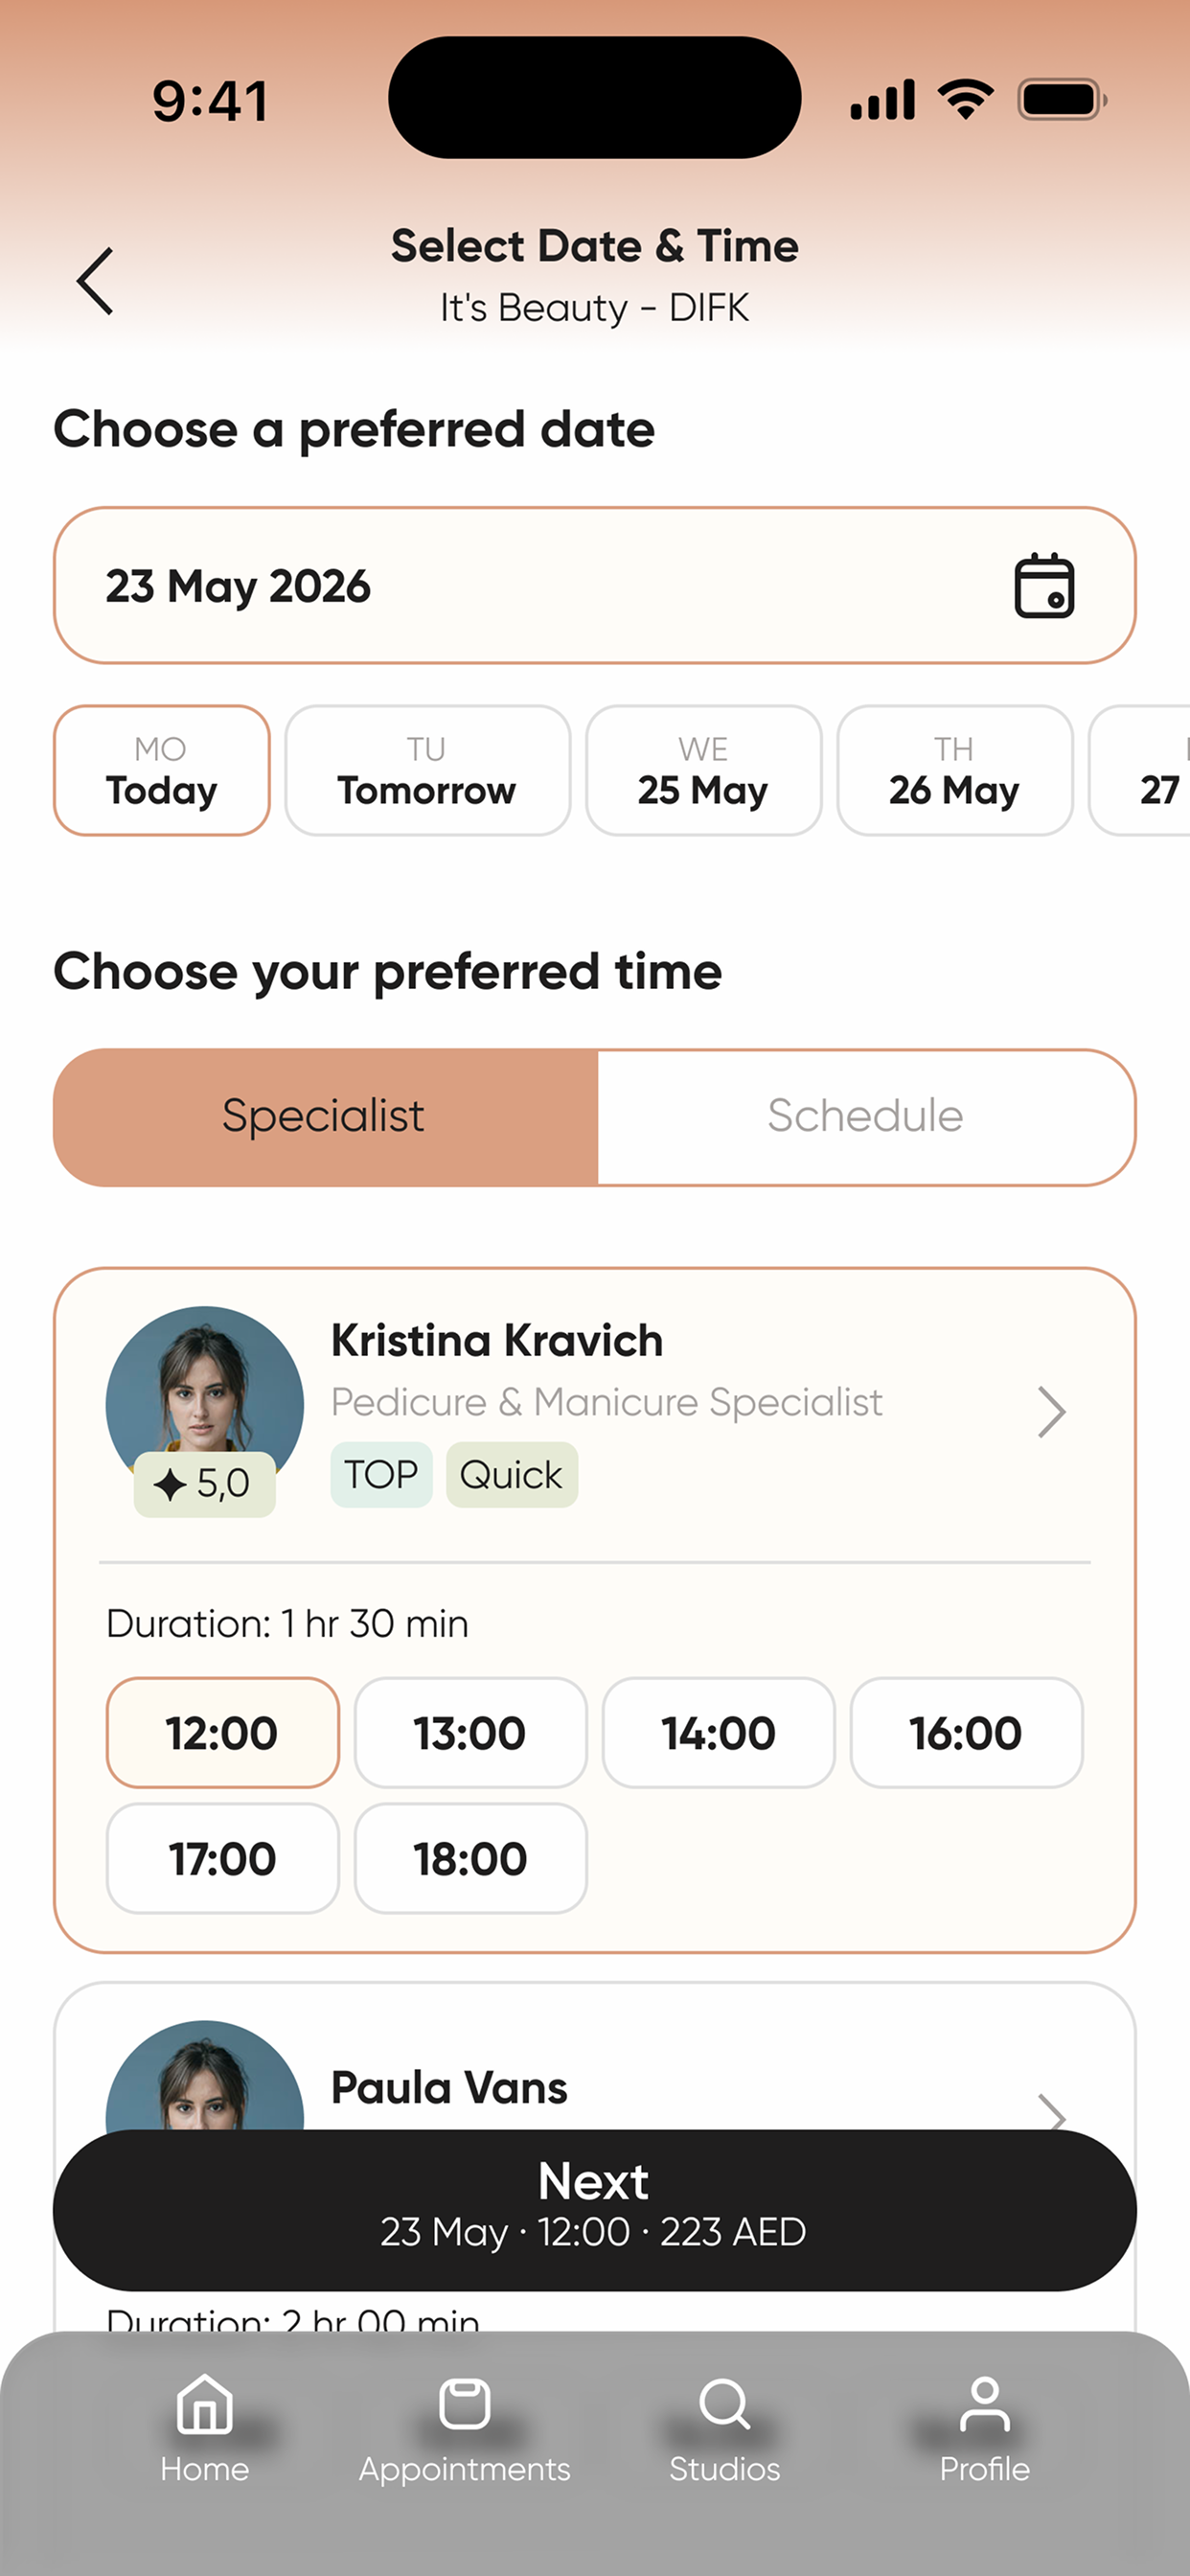This screenshot has width=1190, height=2576.
Task: Pick the Tomorrow date chip
Action: point(428,771)
